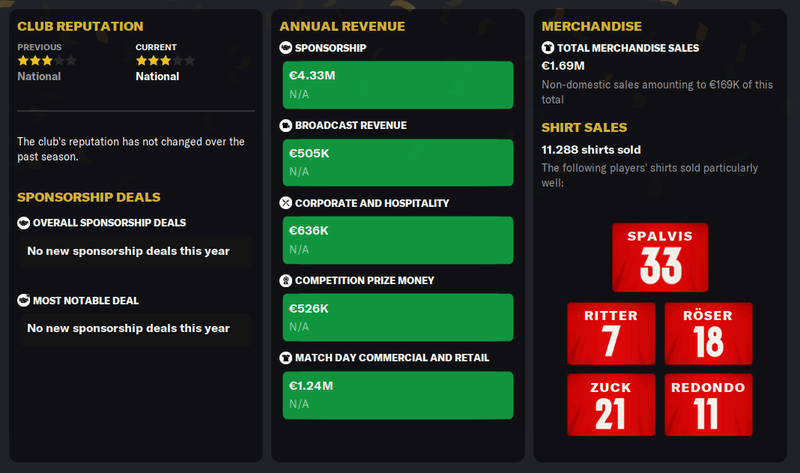The width and height of the screenshot is (800, 473).
Task: Select the Redondo number 11 shirt
Action: pos(708,405)
